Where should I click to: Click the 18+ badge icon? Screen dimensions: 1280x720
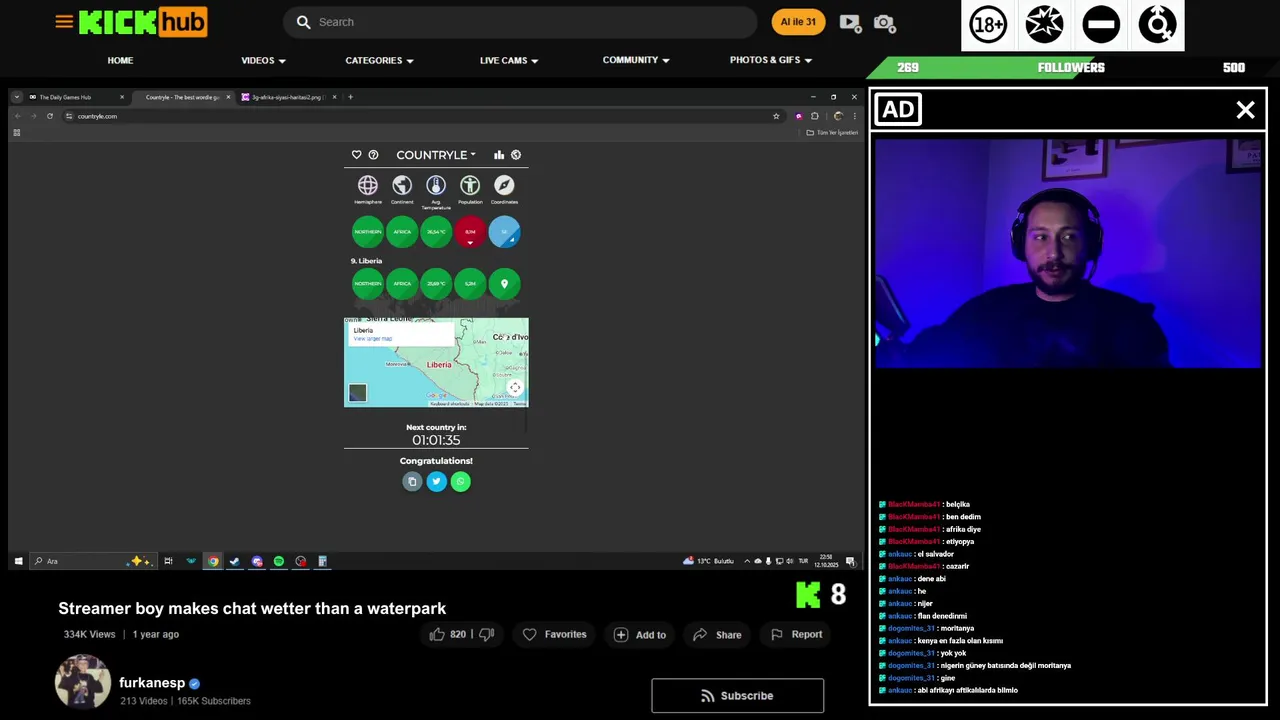pyautogui.click(x=988, y=25)
